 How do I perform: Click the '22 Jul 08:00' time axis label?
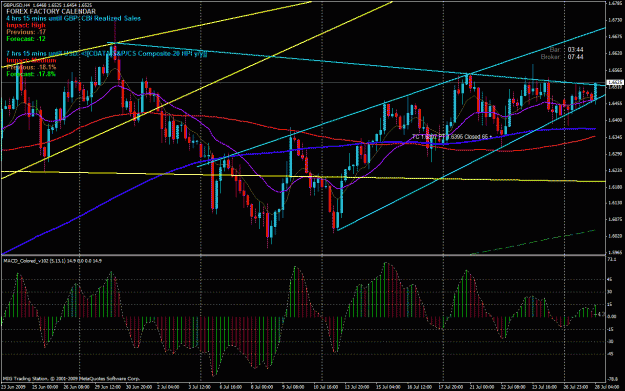click(x=513, y=387)
